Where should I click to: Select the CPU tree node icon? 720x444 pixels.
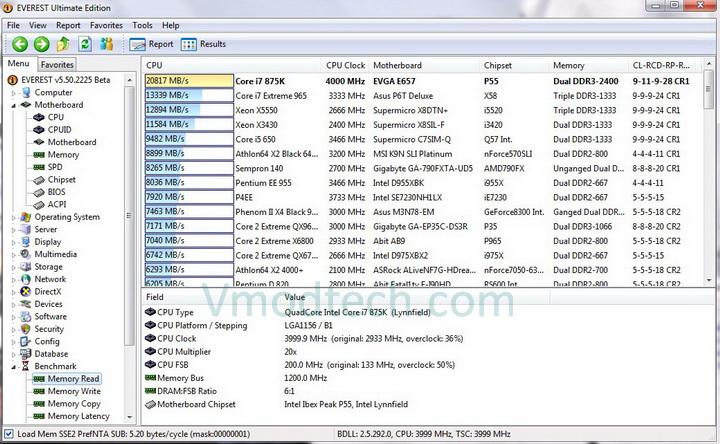(39, 117)
